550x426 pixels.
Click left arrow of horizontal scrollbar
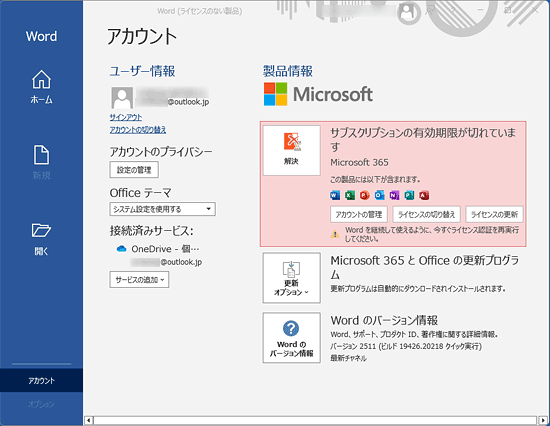pos(89,420)
